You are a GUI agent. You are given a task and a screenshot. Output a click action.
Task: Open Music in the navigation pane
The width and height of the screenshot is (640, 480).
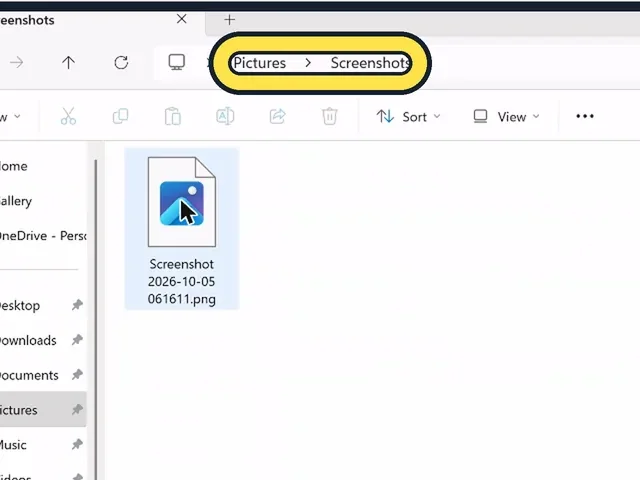[13, 445]
